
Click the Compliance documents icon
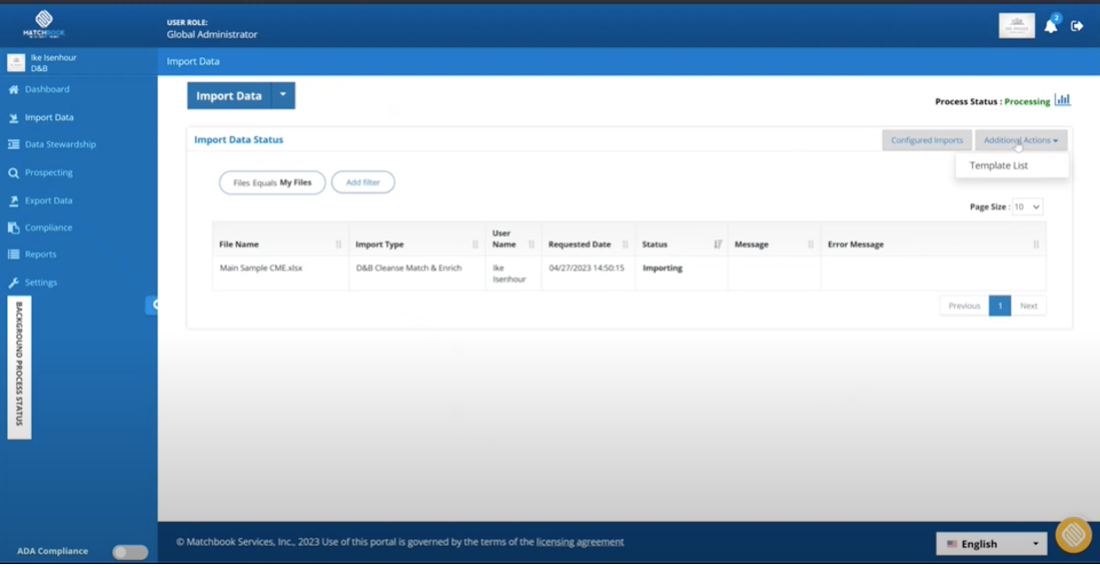pyautogui.click(x=13, y=228)
